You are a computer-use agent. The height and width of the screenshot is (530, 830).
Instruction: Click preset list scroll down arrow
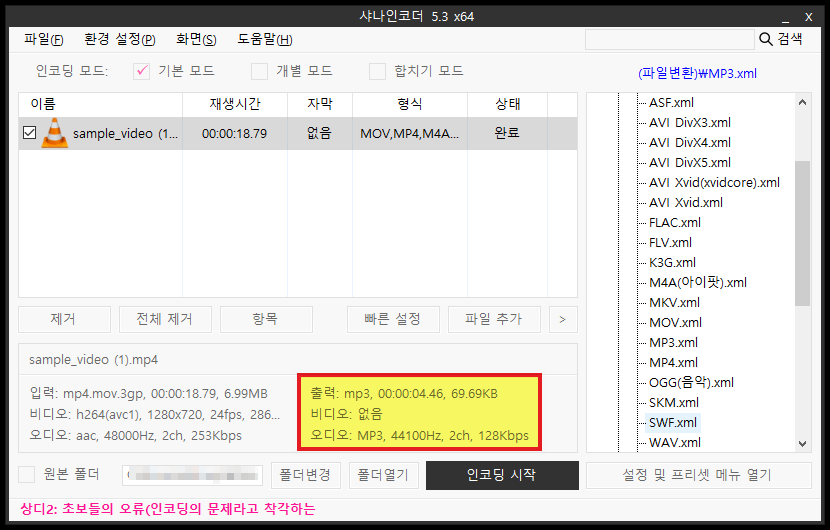click(x=802, y=444)
